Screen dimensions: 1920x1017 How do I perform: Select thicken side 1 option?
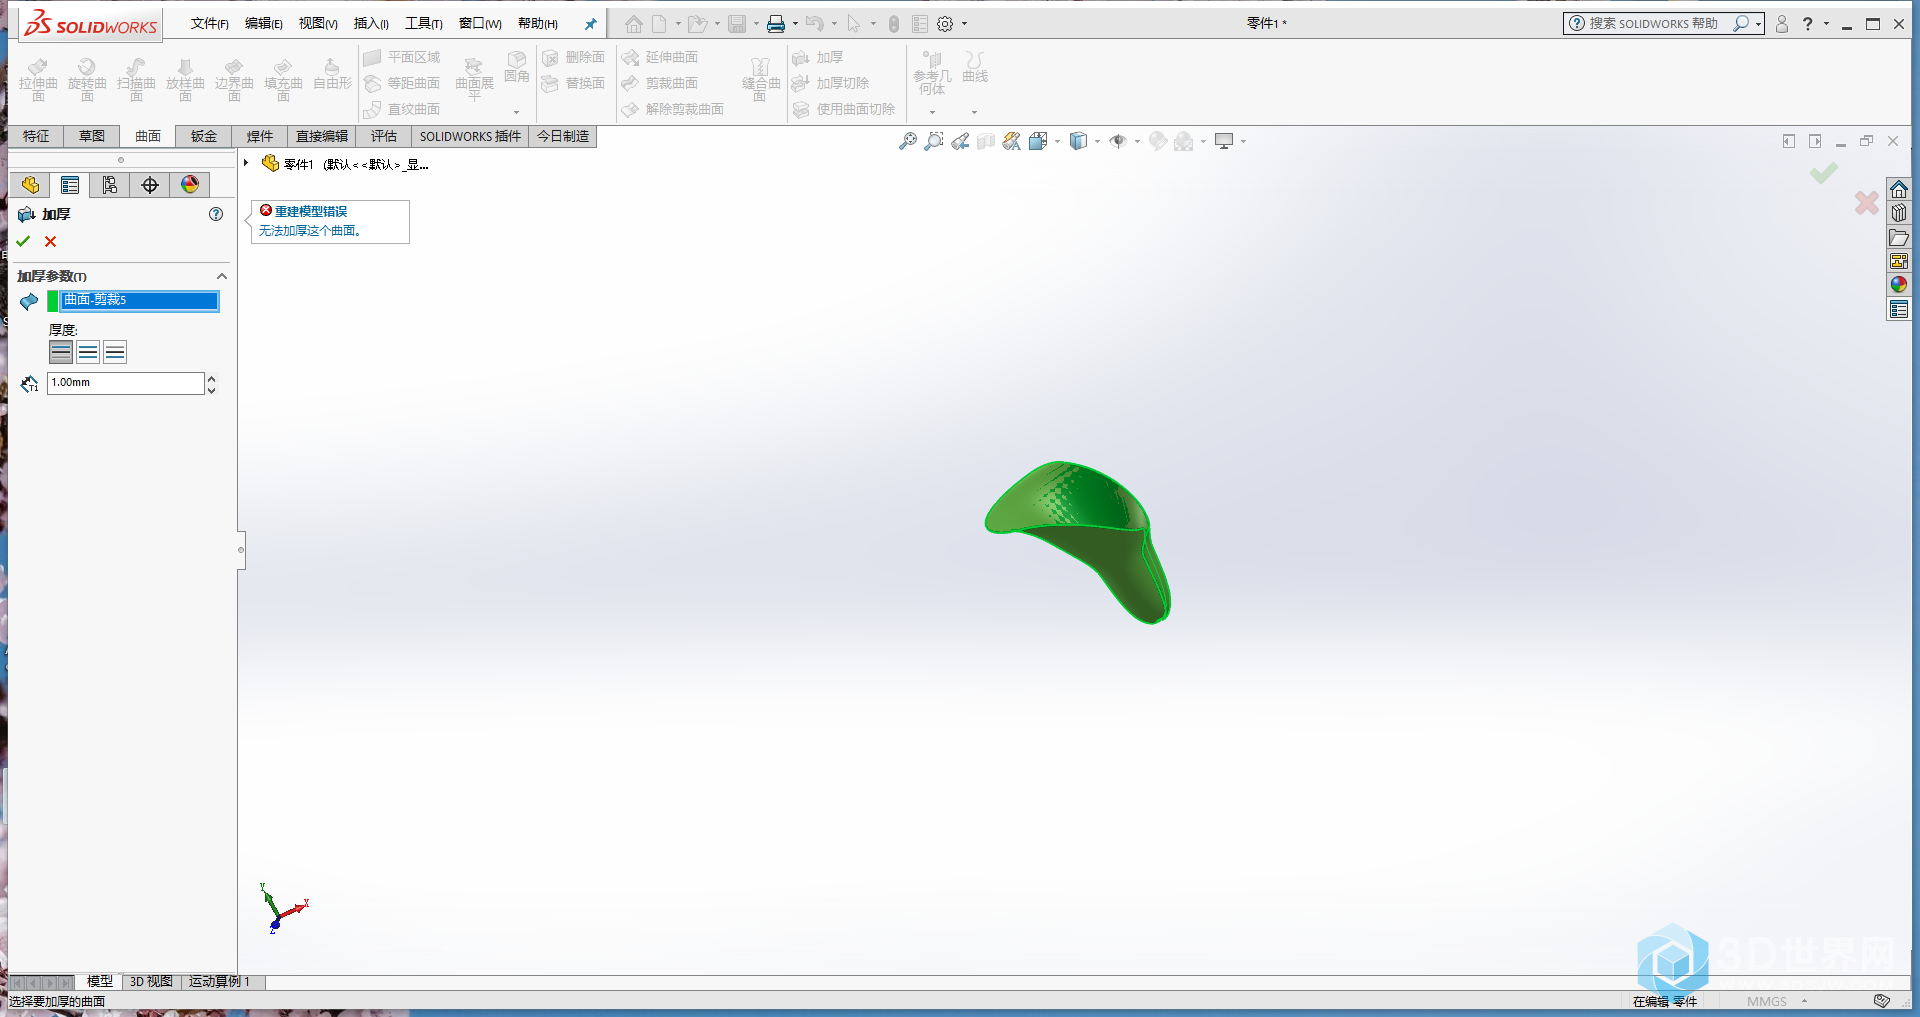point(61,352)
